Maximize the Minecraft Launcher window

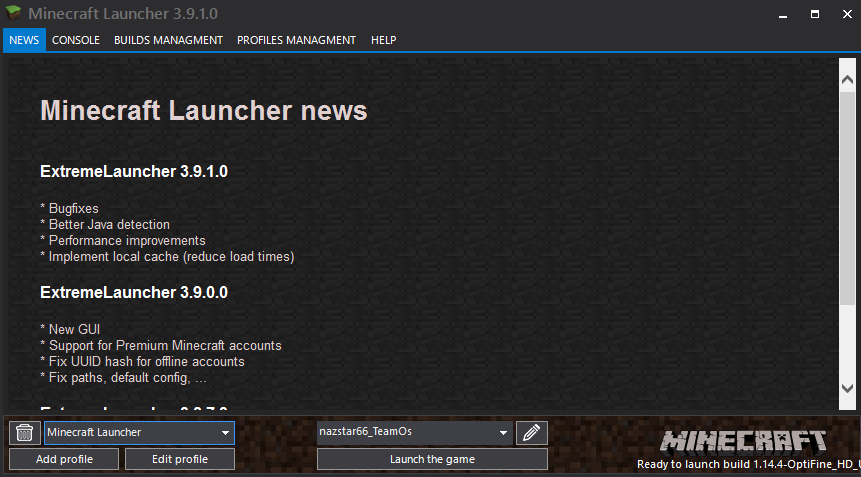[x=815, y=14]
